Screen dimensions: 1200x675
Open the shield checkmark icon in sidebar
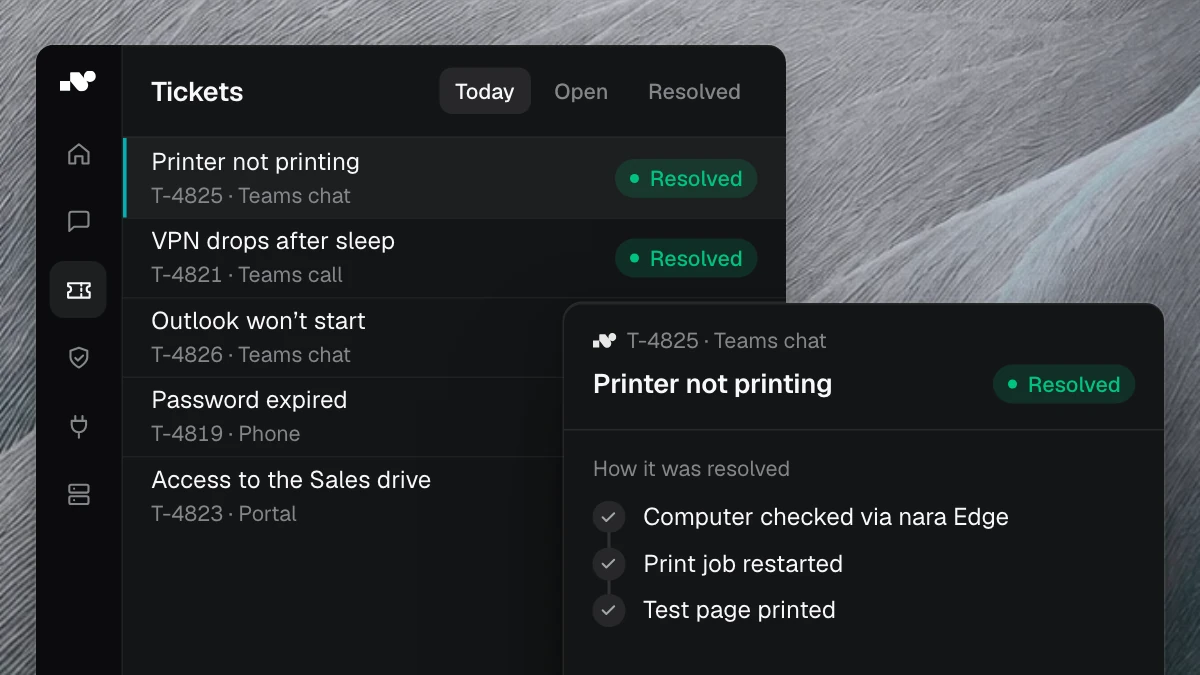pos(78,358)
